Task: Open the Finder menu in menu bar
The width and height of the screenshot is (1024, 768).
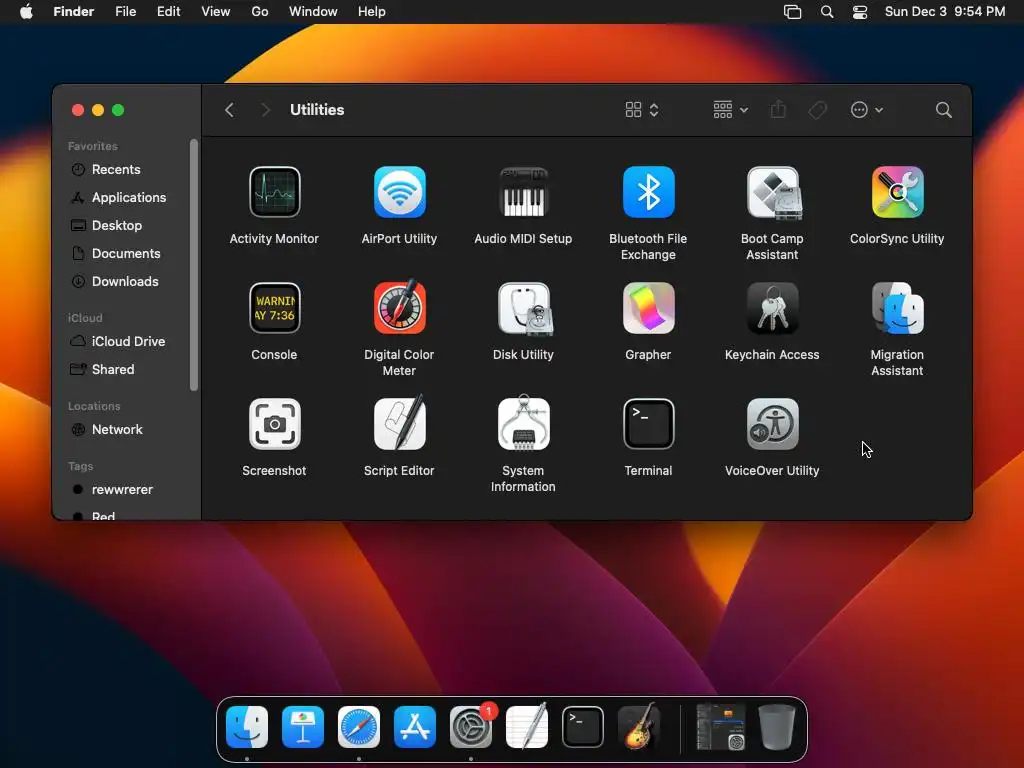Action: [x=74, y=12]
